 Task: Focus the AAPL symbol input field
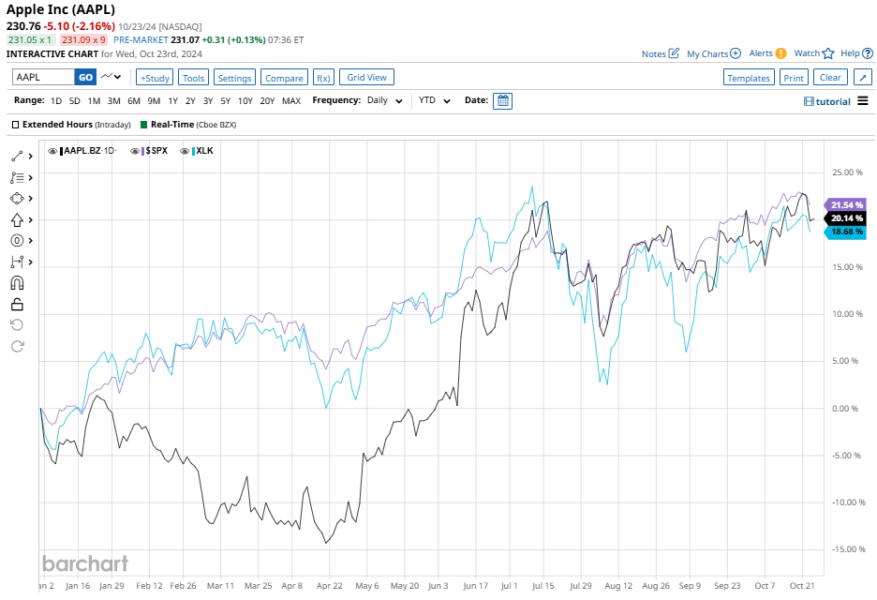pyautogui.click(x=44, y=77)
